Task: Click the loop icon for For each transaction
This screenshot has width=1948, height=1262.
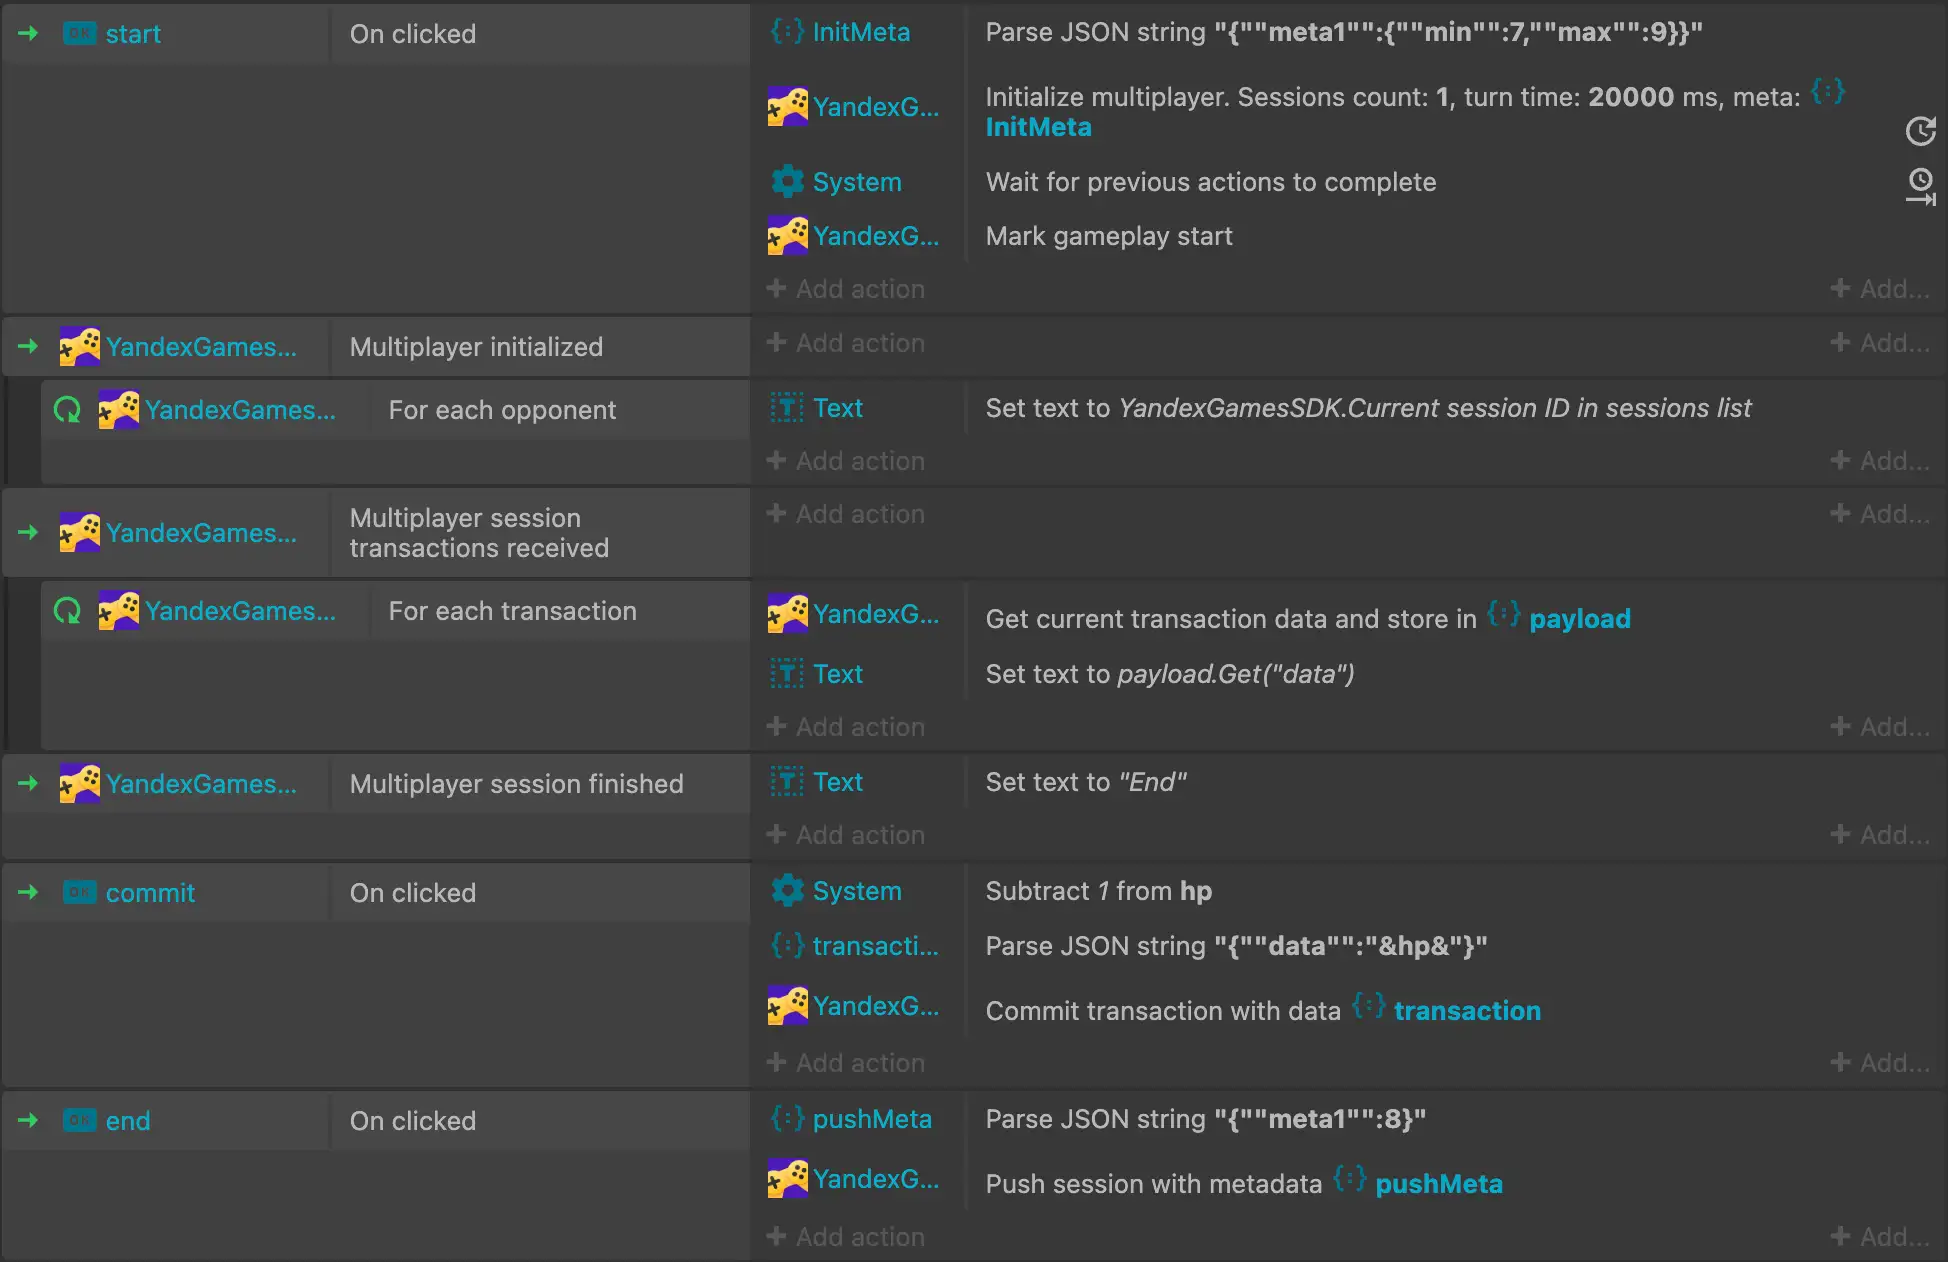Action: 67,611
